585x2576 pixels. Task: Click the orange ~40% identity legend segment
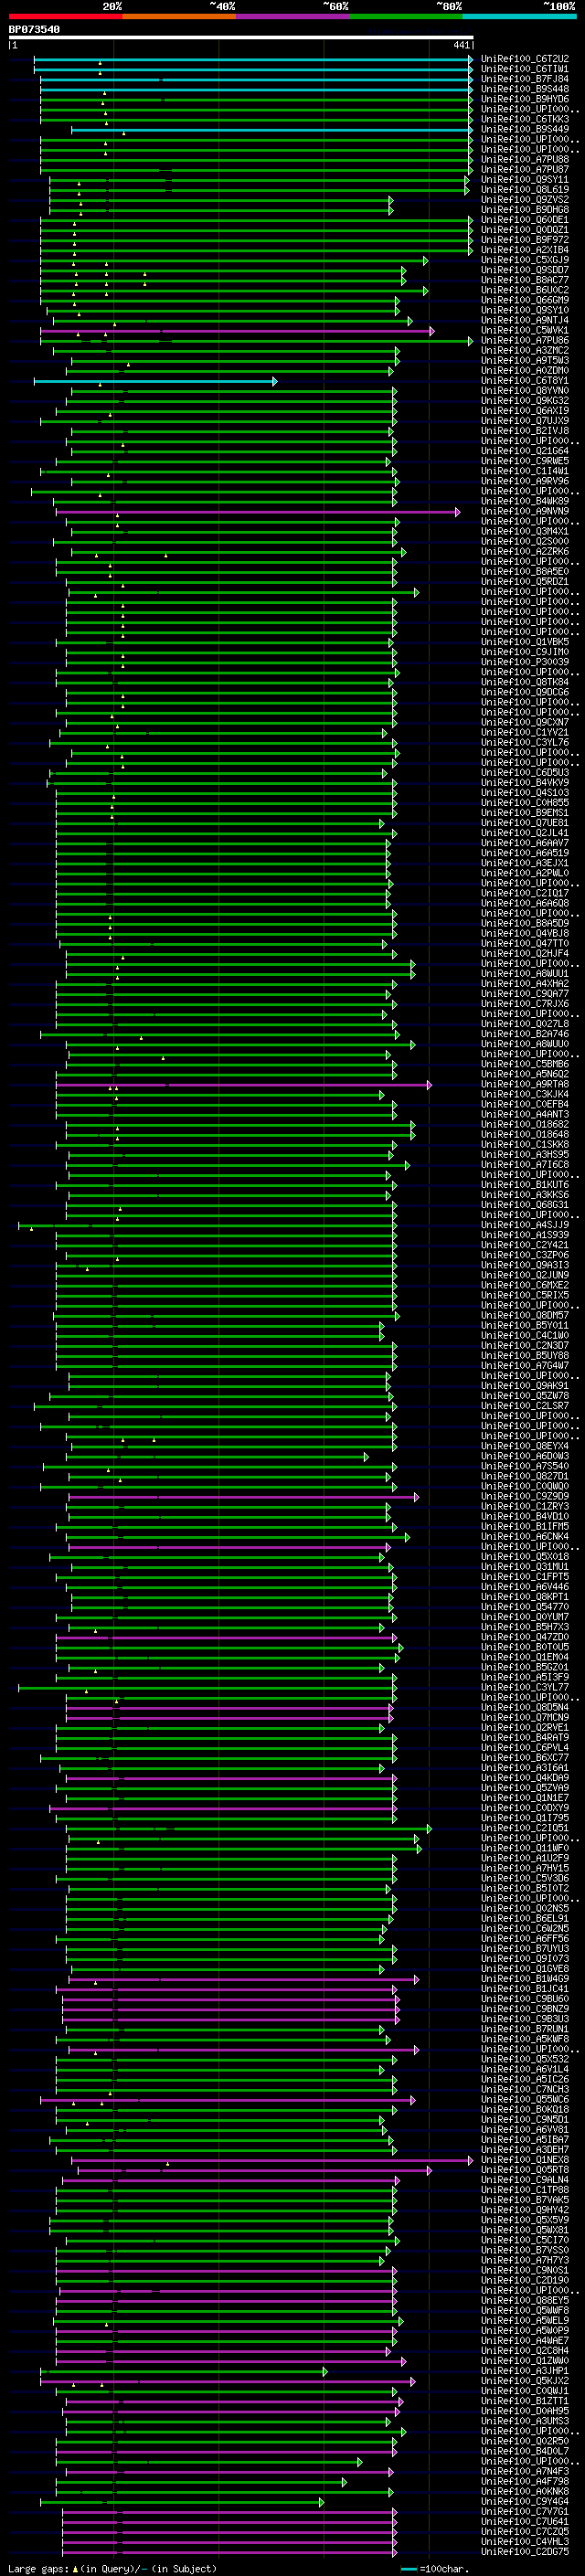pos(179,17)
